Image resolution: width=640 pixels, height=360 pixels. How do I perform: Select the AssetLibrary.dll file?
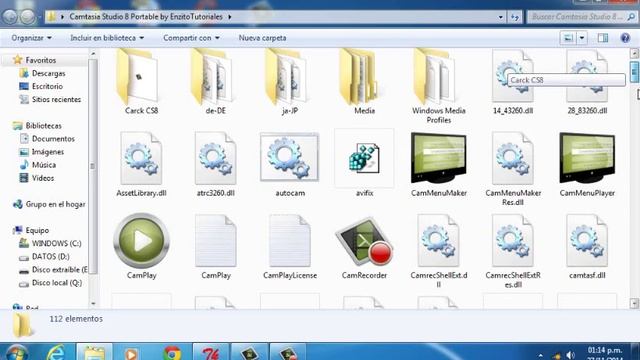tap(141, 164)
